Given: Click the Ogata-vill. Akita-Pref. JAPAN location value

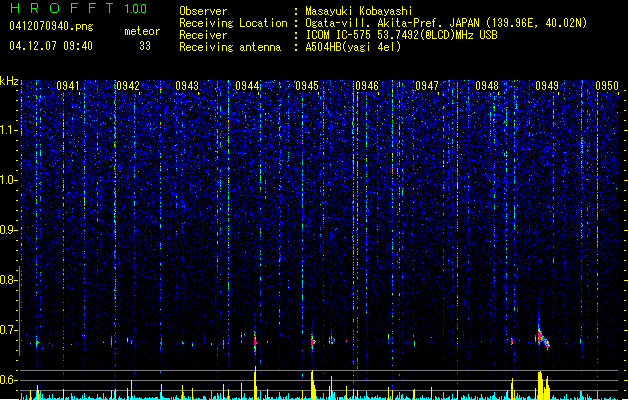Looking at the screenshot, I should (446, 23).
